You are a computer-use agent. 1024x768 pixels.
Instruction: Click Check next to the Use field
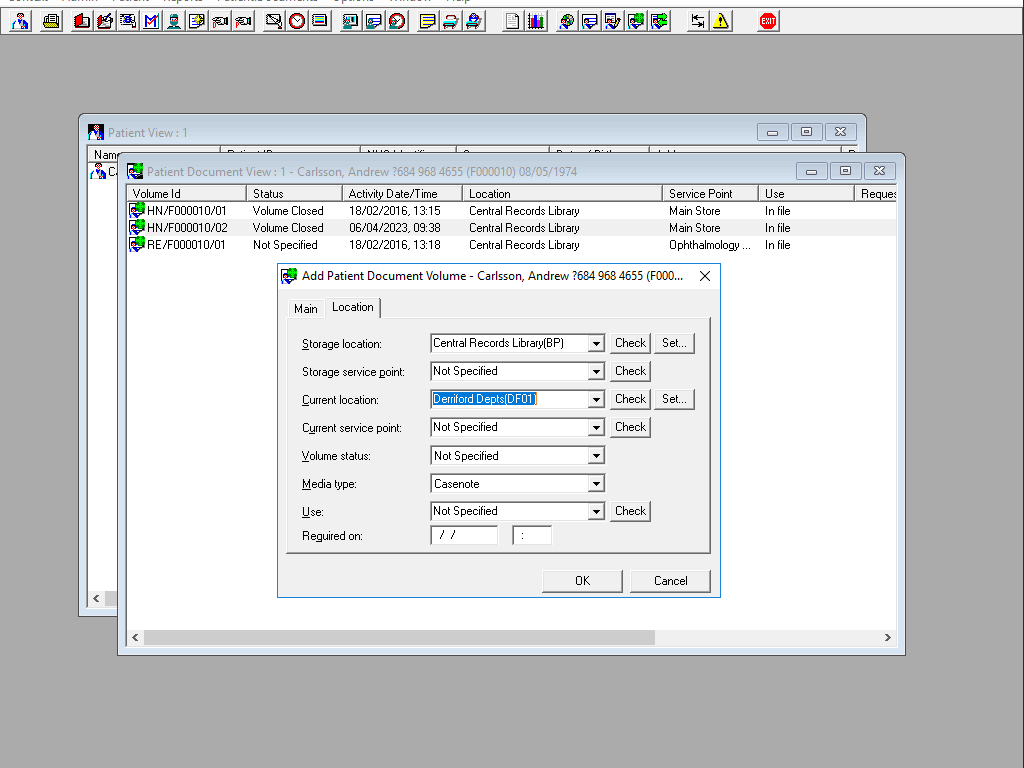pos(630,511)
